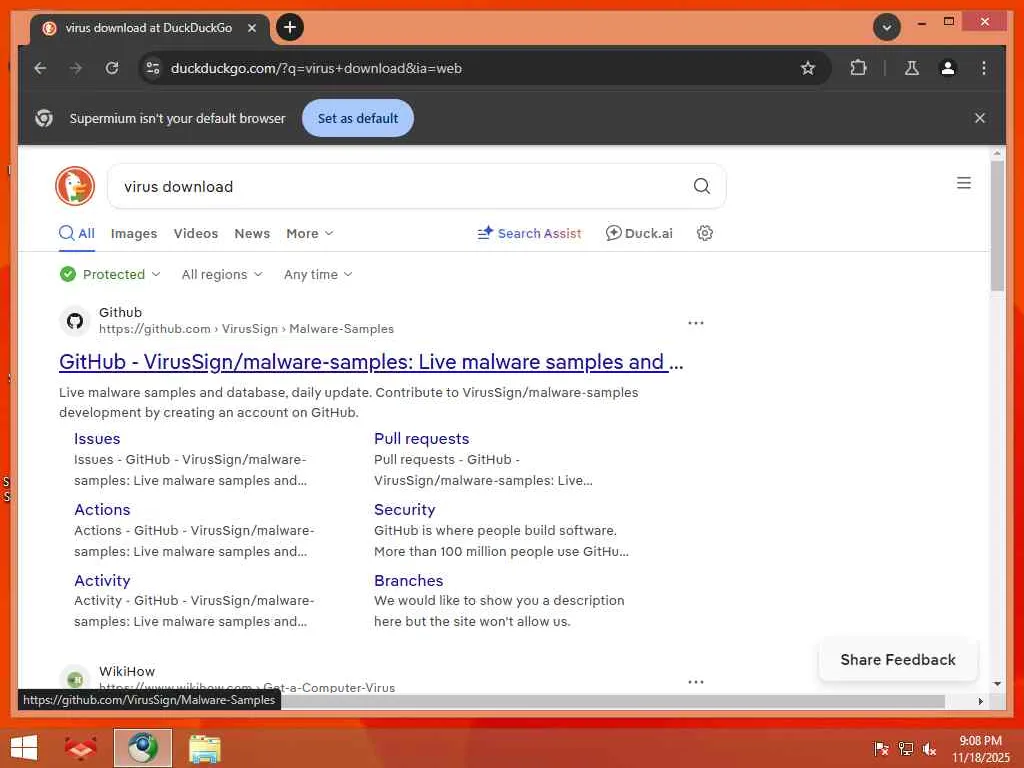Image resolution: width=1024 pixels, height=768 pixels.
Task: Click the forward navigation arrow
Action: [76, 68]
